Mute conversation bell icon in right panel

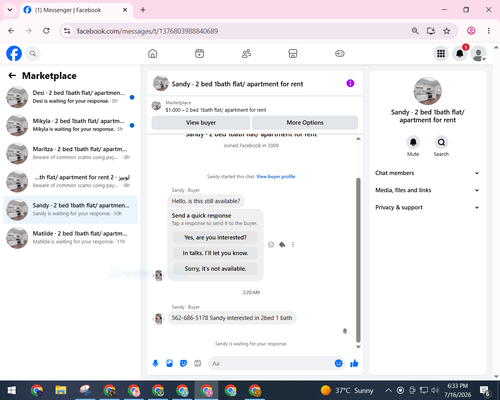[413, 142]
